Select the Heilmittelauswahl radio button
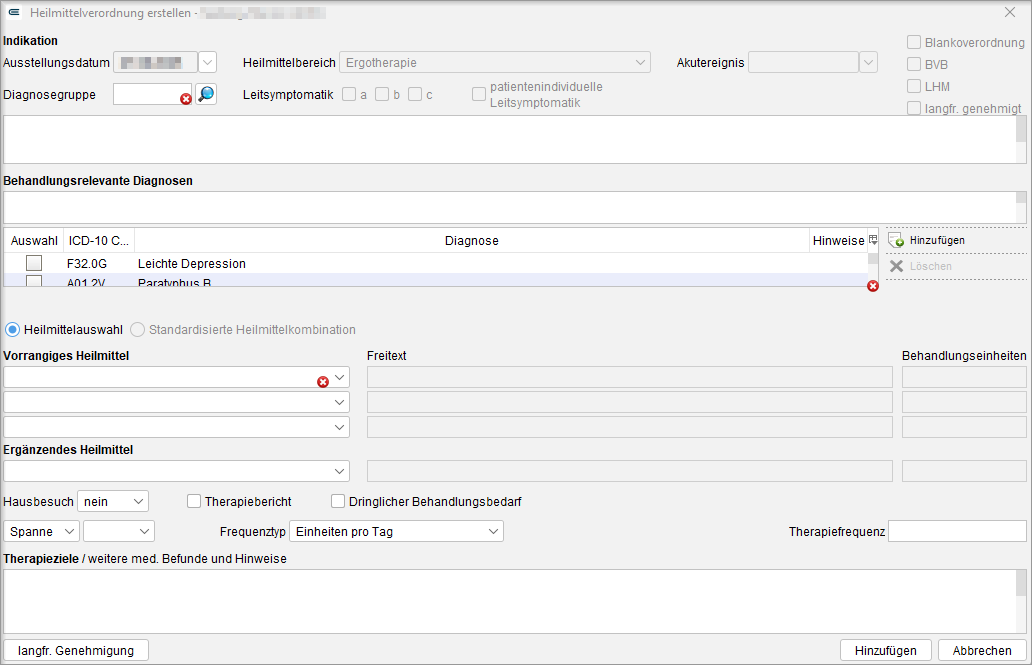Screen dimensions: 1032x665 (x=13, y=329)
